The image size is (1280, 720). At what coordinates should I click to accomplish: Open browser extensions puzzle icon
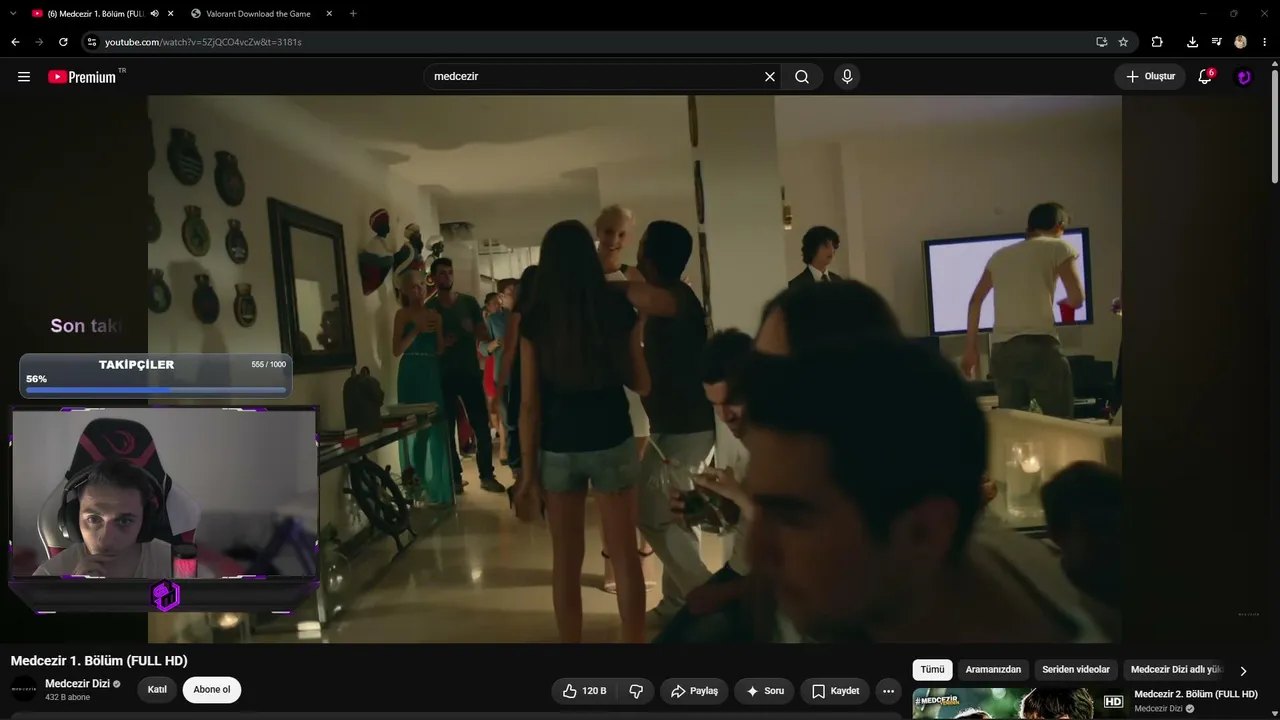(x=1157, y=42)
